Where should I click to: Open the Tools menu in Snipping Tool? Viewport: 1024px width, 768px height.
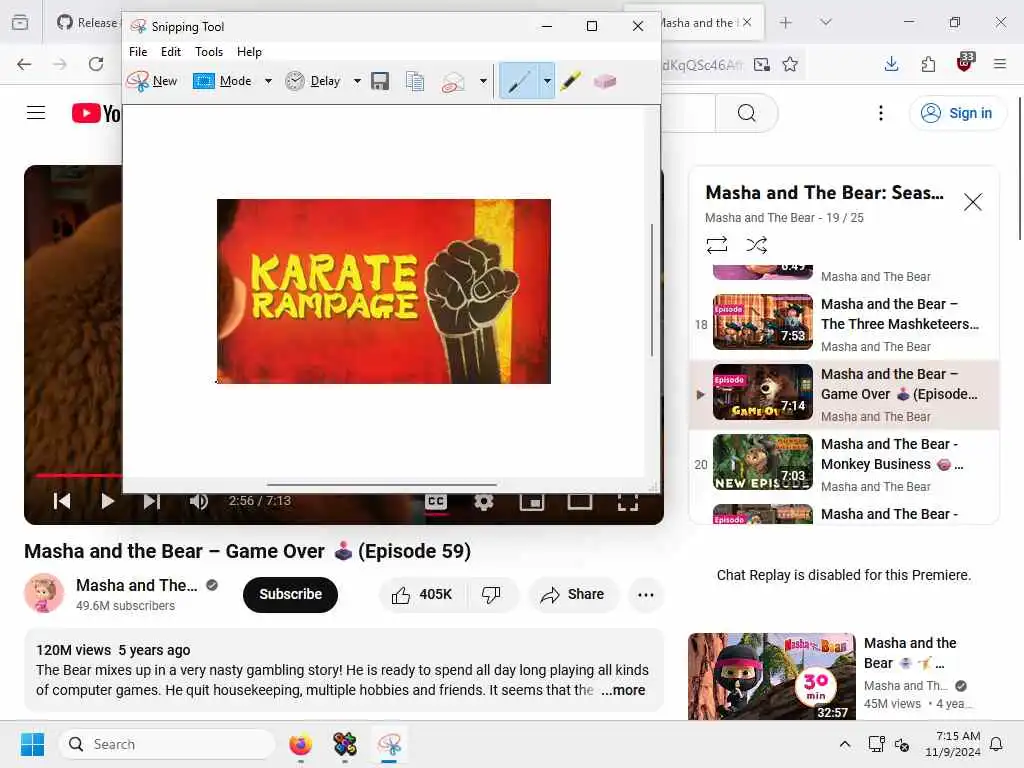[209, 52]
